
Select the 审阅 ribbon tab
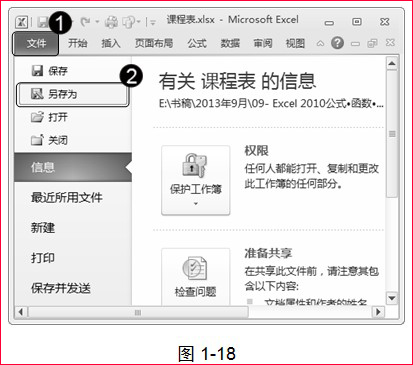[x=263, y=43]
